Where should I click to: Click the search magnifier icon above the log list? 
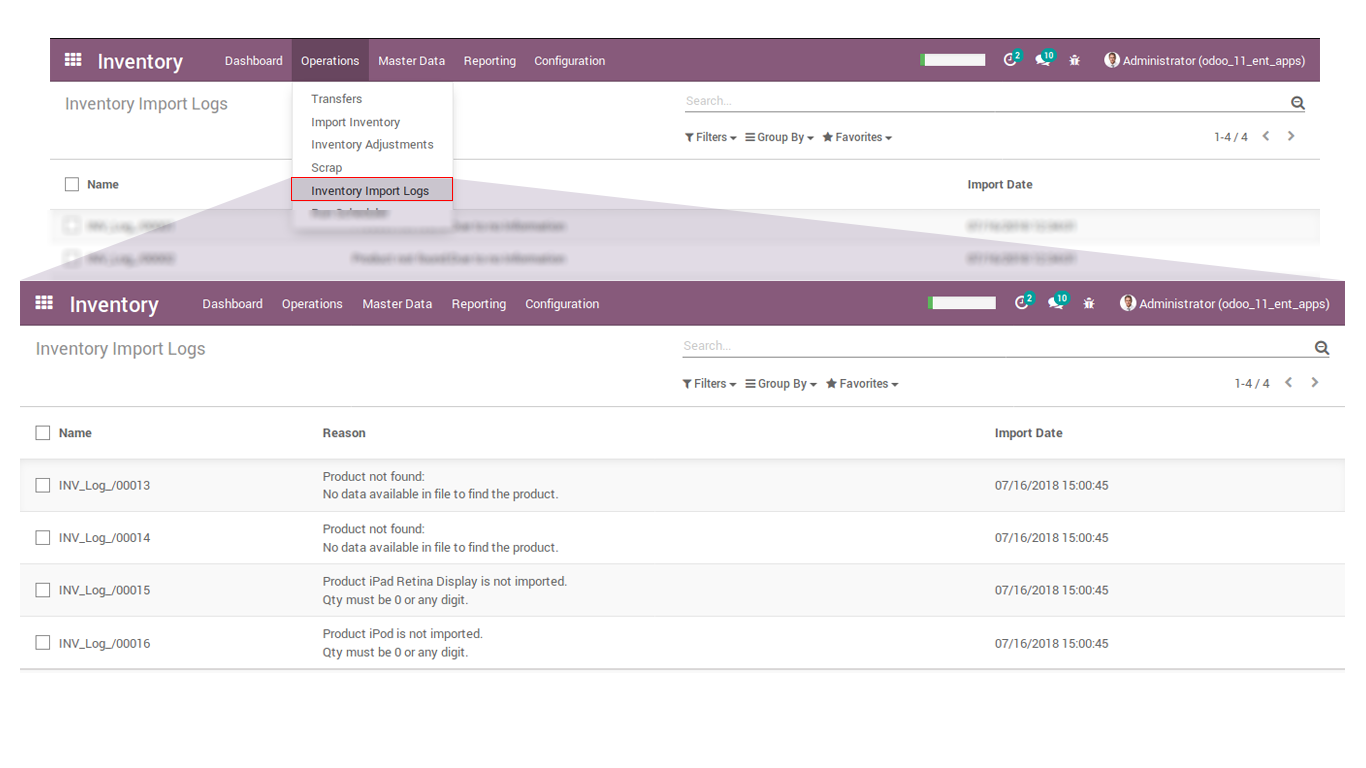1321,348
